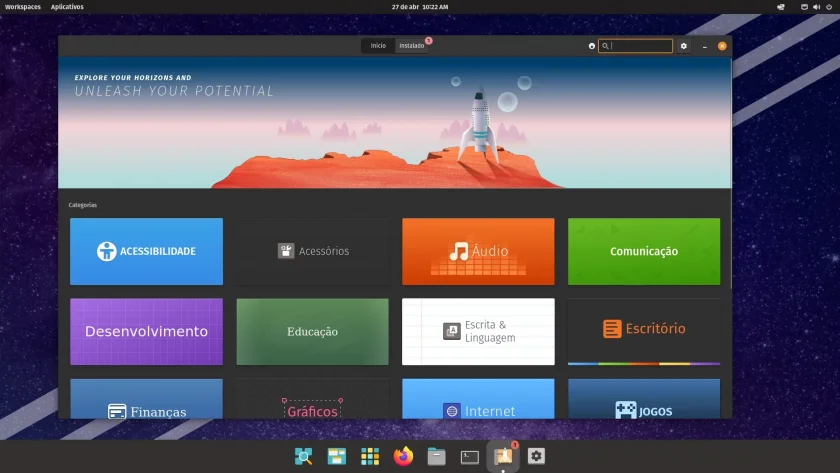Select the Acessórios category
The image size is (840, 473).
pos(312,251)
